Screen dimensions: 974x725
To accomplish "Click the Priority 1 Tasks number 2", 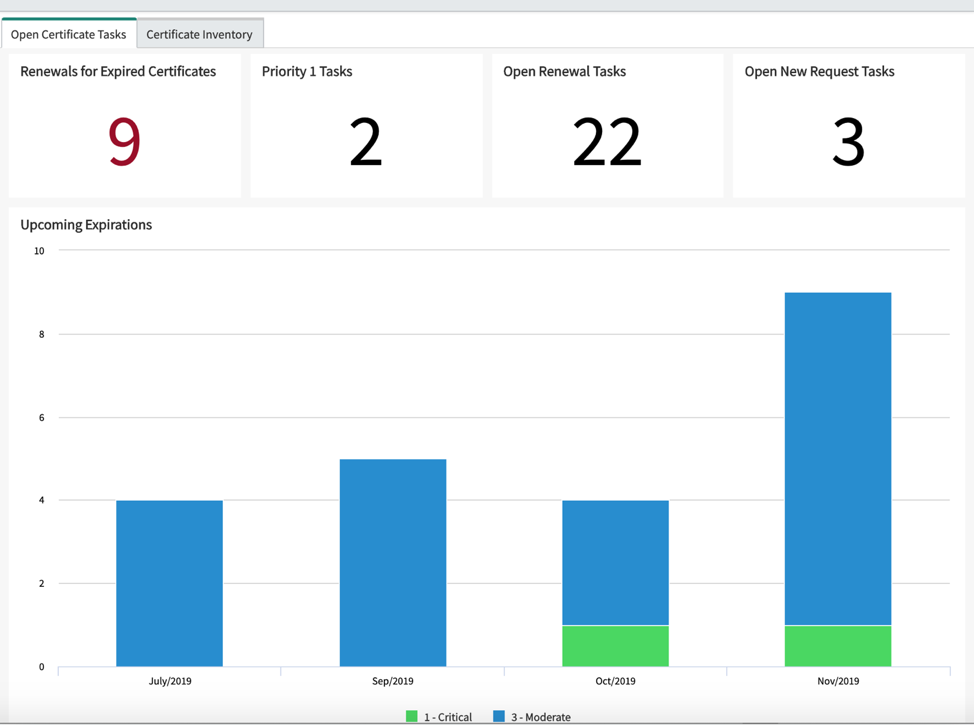I will pos(365,142).
